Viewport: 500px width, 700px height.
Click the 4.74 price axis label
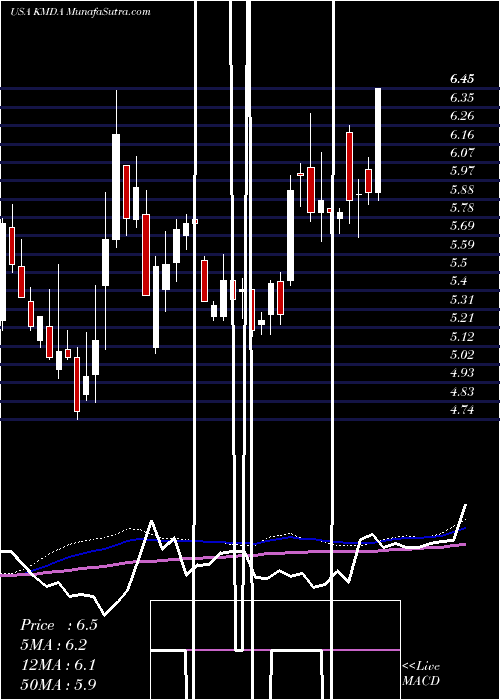coord(462,410)
